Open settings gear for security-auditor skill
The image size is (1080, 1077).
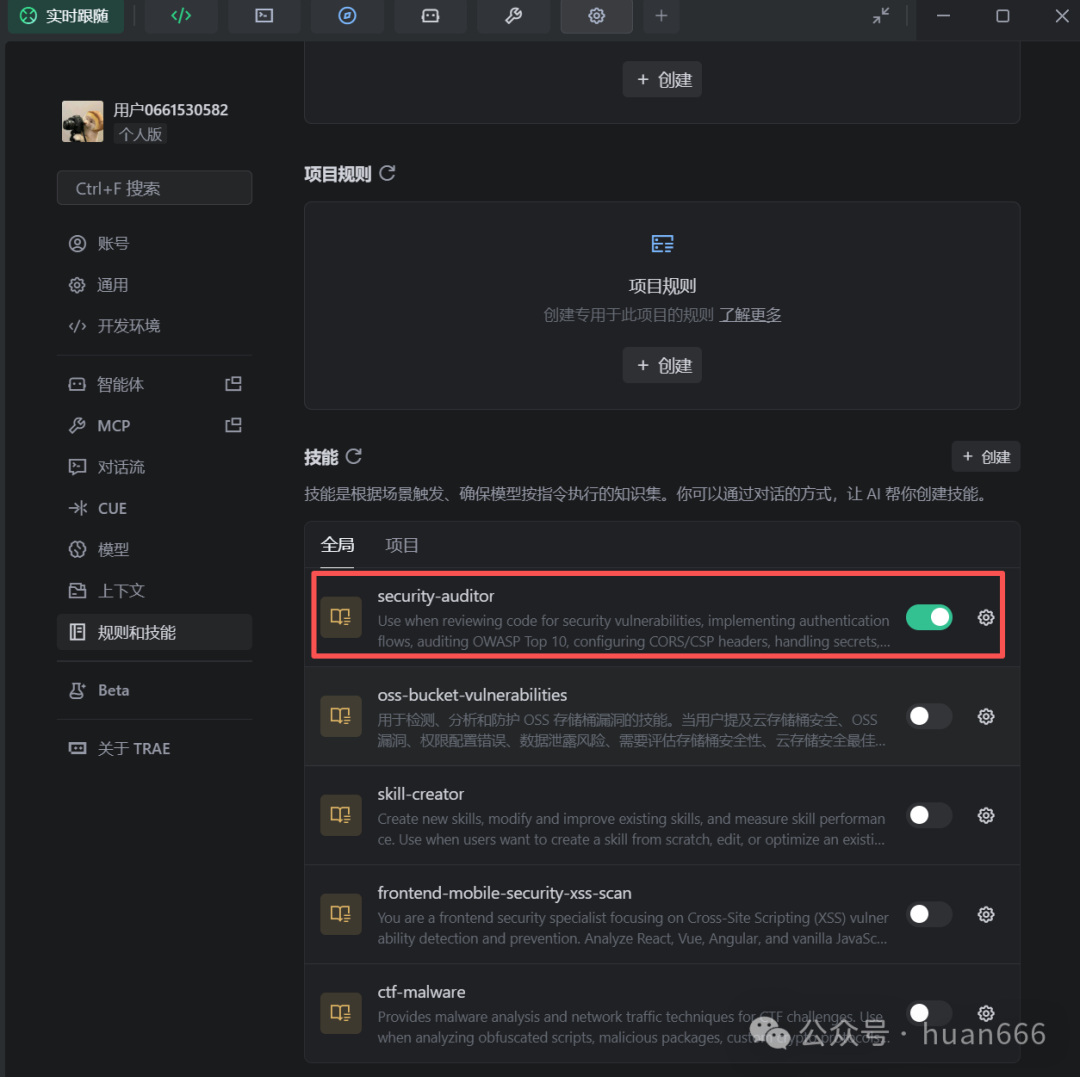(x=986, y=617)
